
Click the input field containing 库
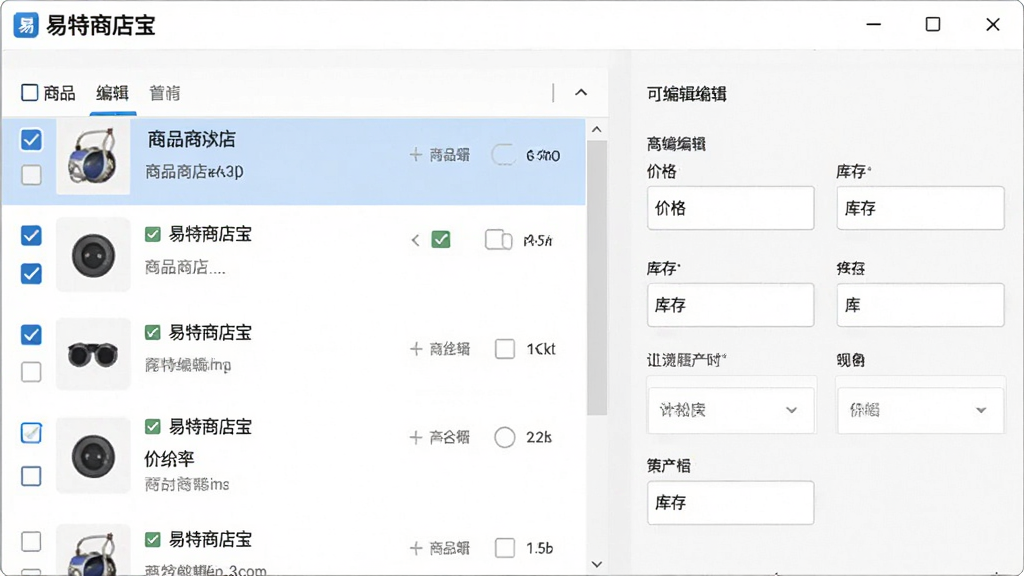(920, 305)
